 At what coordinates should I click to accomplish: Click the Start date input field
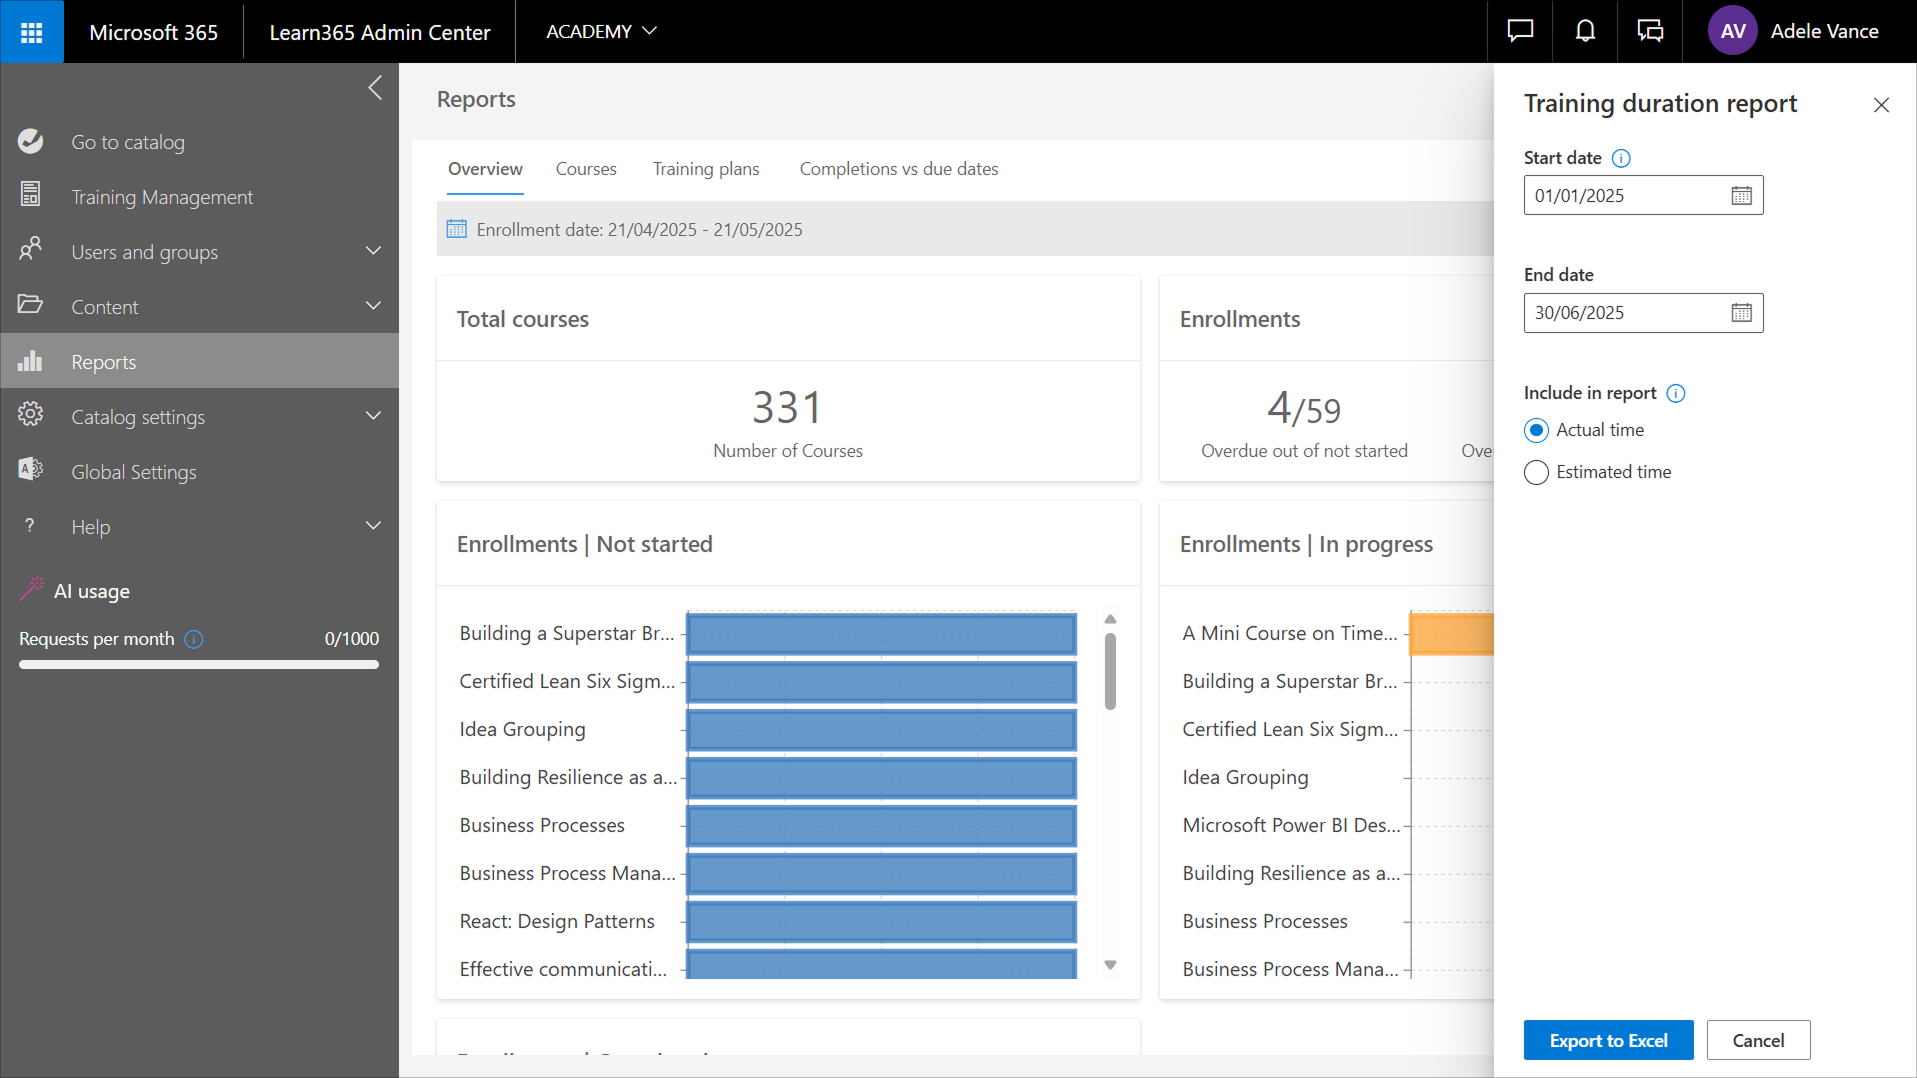1624,196
